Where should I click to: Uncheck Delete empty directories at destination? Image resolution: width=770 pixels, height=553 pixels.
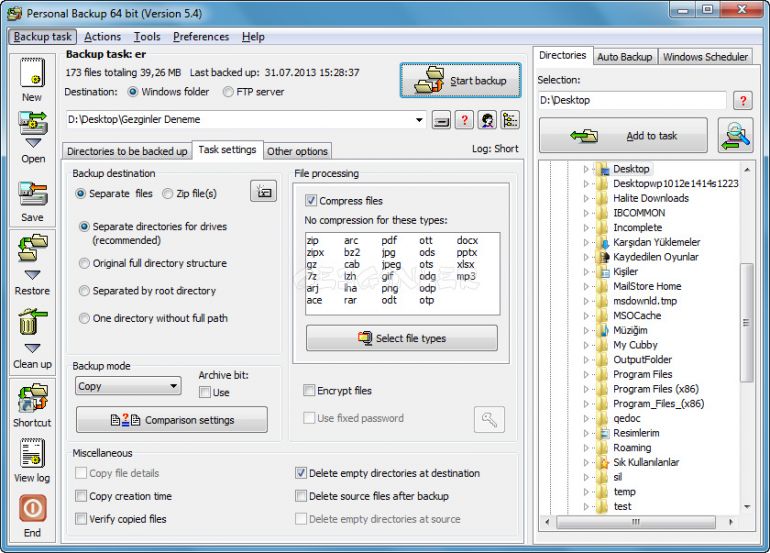(x=301, y=473)
